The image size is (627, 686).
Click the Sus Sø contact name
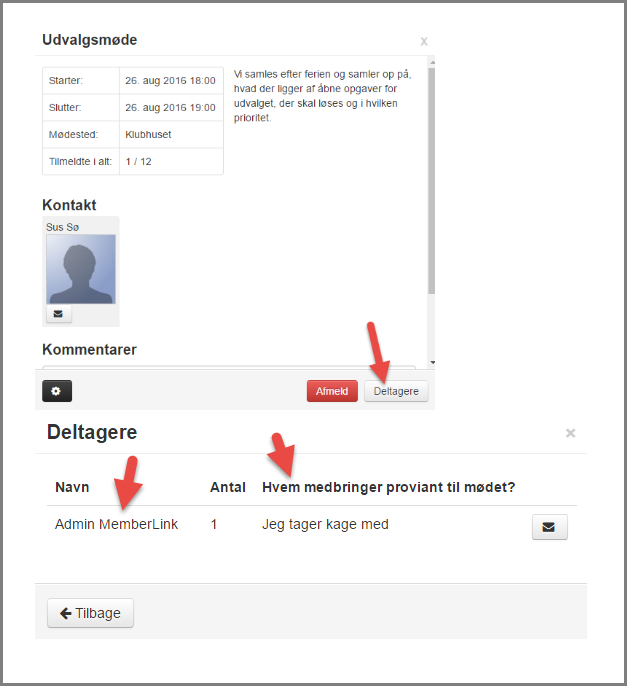pyautogui.click(x=61, y=227)
